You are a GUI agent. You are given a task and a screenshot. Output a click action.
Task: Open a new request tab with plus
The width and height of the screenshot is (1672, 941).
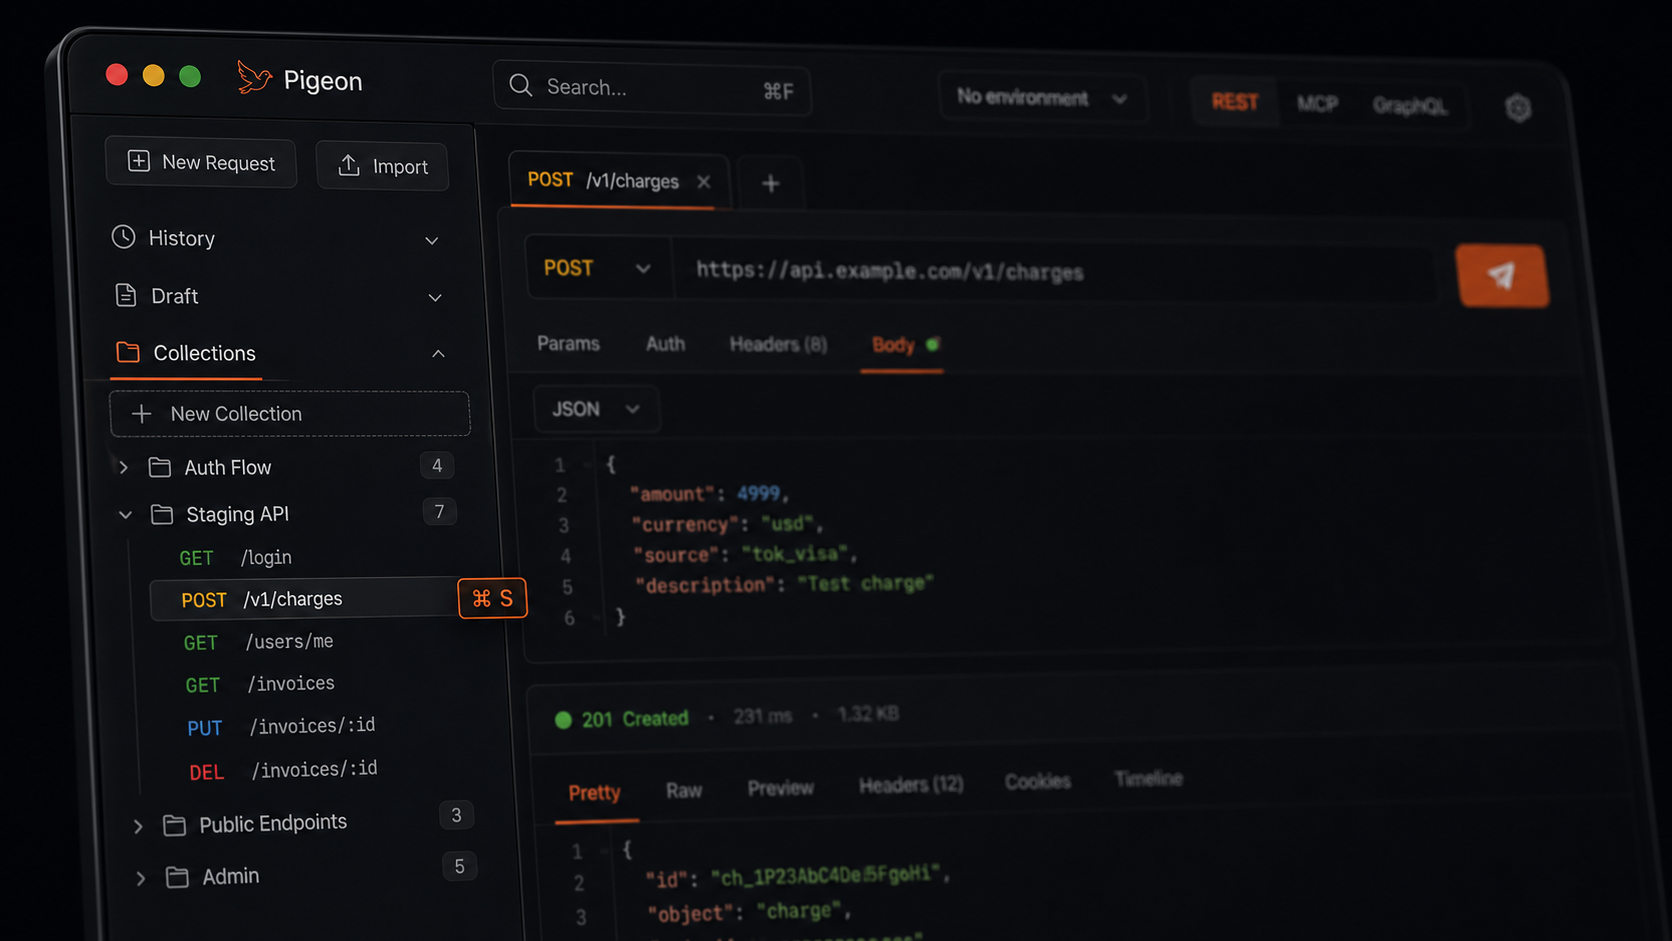pos(770,183)
